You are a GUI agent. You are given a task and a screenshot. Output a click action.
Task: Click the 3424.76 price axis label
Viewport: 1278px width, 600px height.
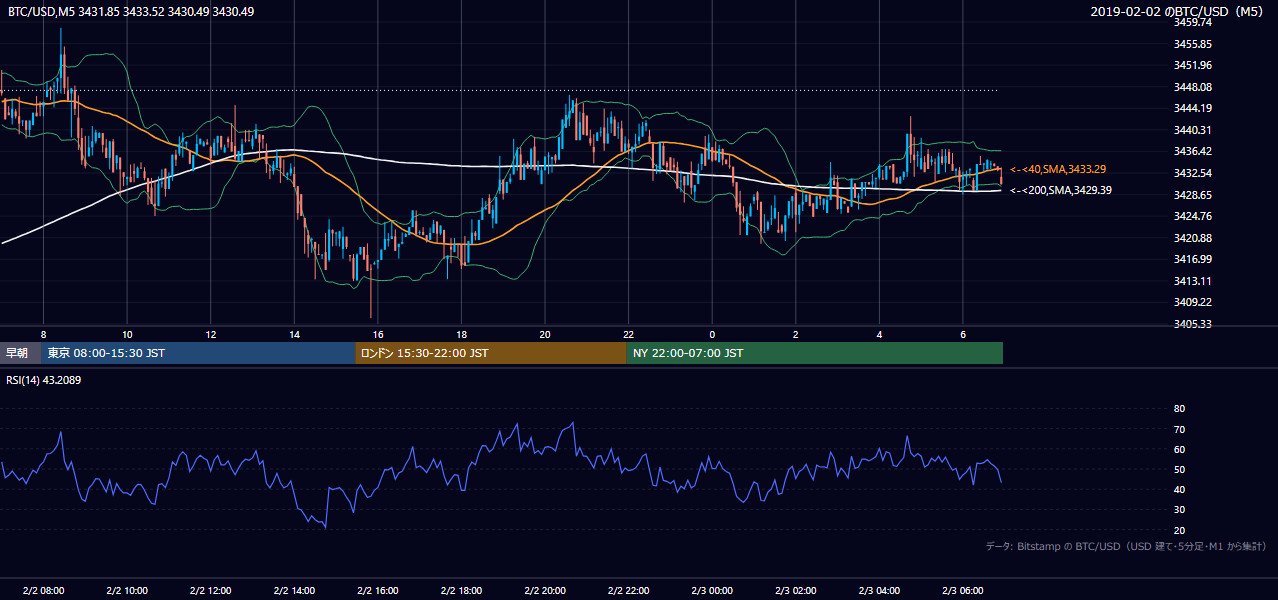tap(1192, 216)
